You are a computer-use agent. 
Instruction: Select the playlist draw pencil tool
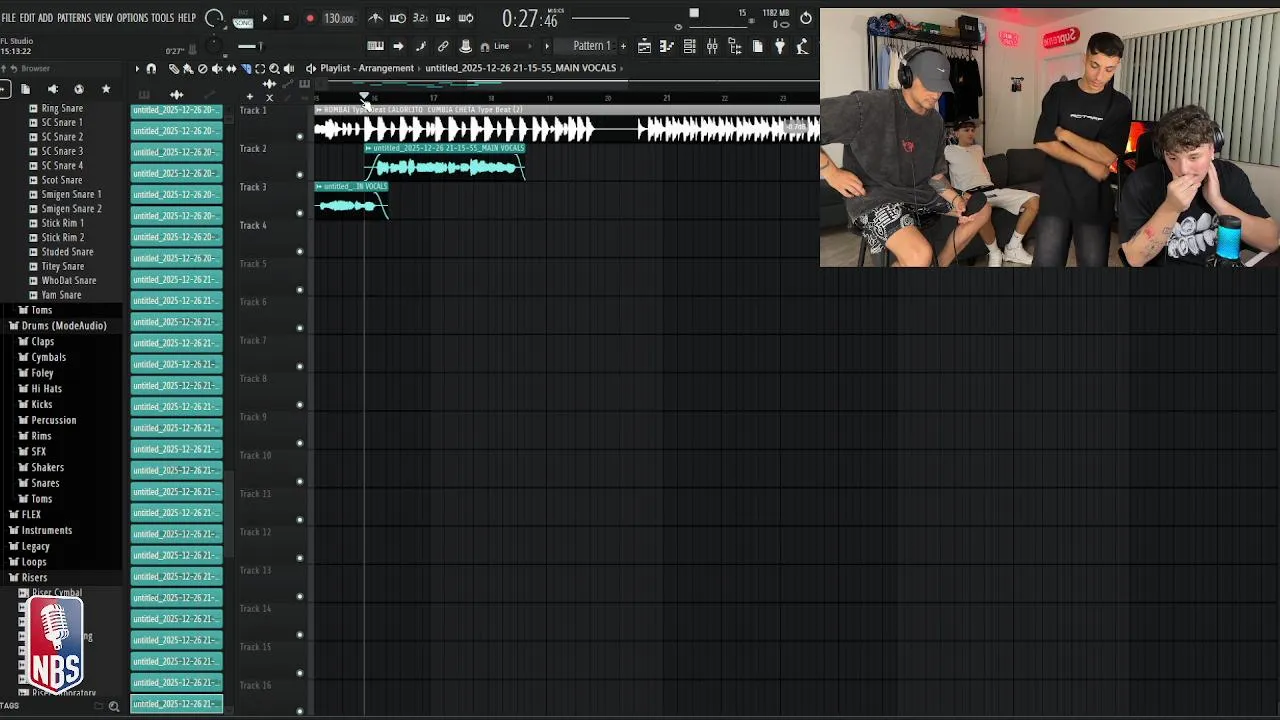[173, 68]
